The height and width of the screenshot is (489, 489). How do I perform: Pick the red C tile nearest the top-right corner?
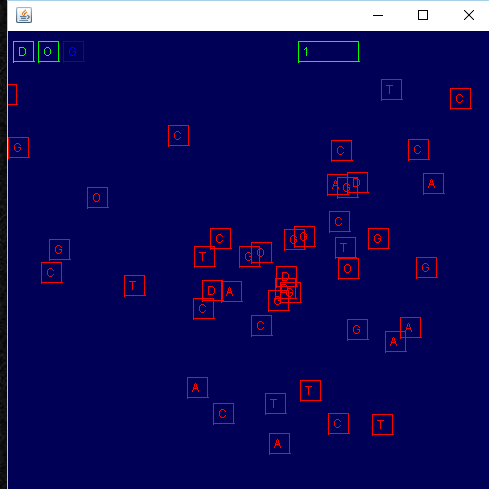tap(460, 99)
